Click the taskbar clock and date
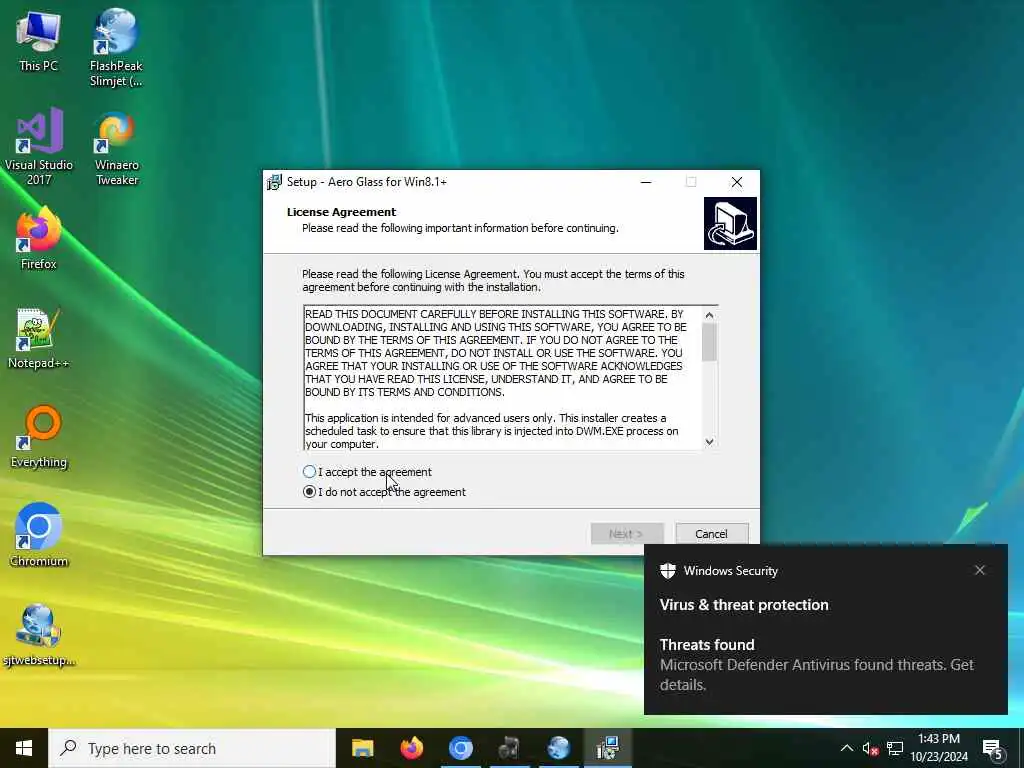This screenshot has width=1024, height=768. 939,748
